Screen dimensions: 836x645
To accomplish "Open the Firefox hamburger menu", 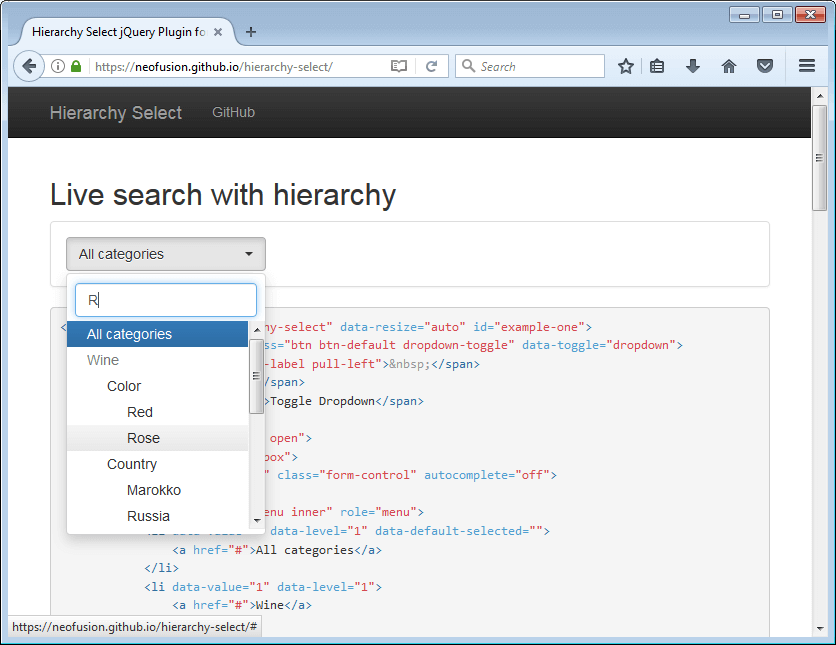I will tap(807, 67).
